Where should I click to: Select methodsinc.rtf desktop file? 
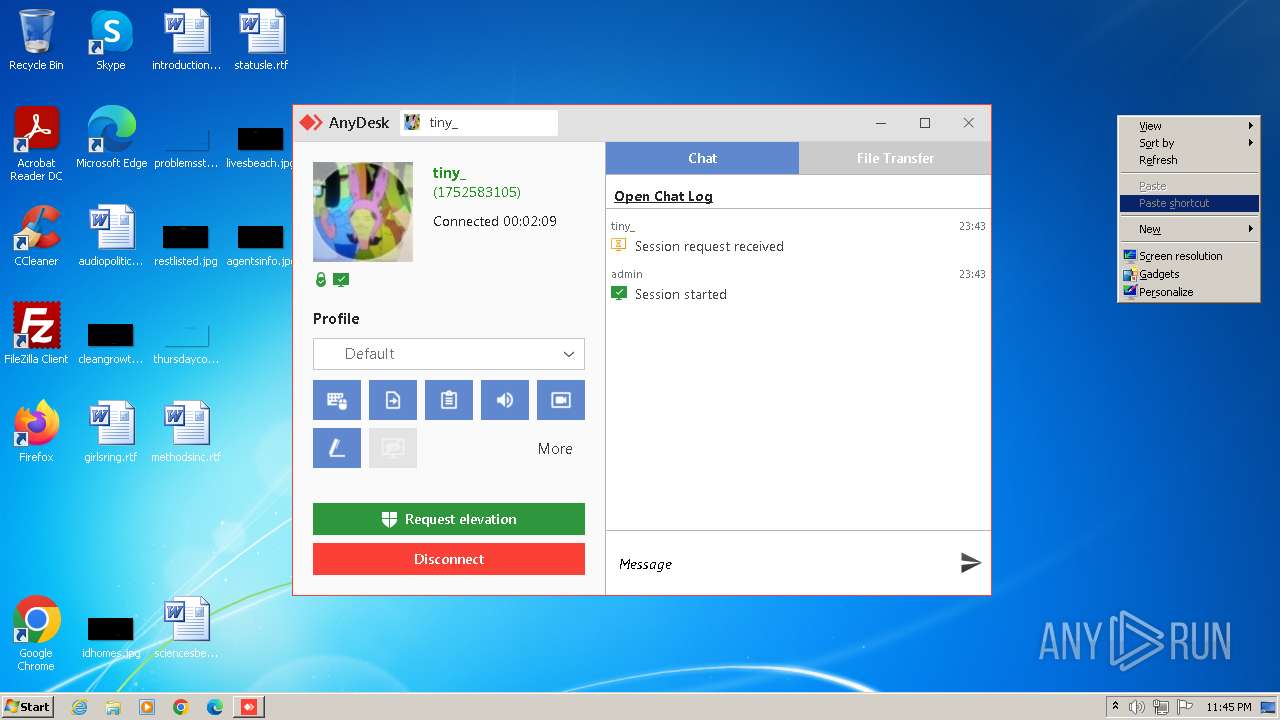(187, 432)
